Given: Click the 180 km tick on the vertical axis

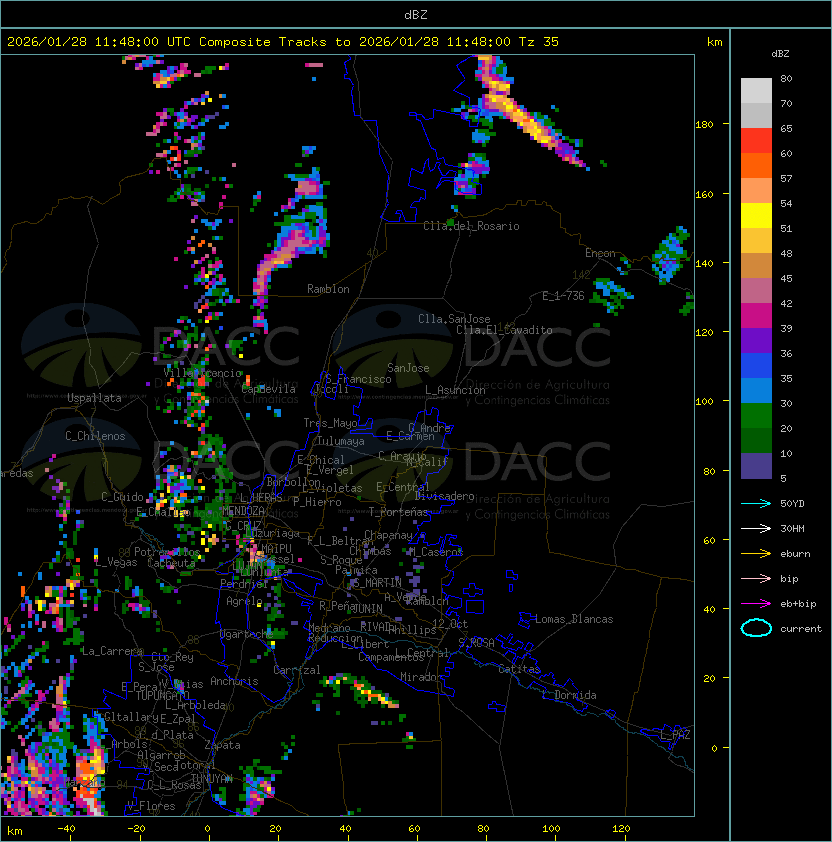Looking at the screenshot, I should coord(704,125).
